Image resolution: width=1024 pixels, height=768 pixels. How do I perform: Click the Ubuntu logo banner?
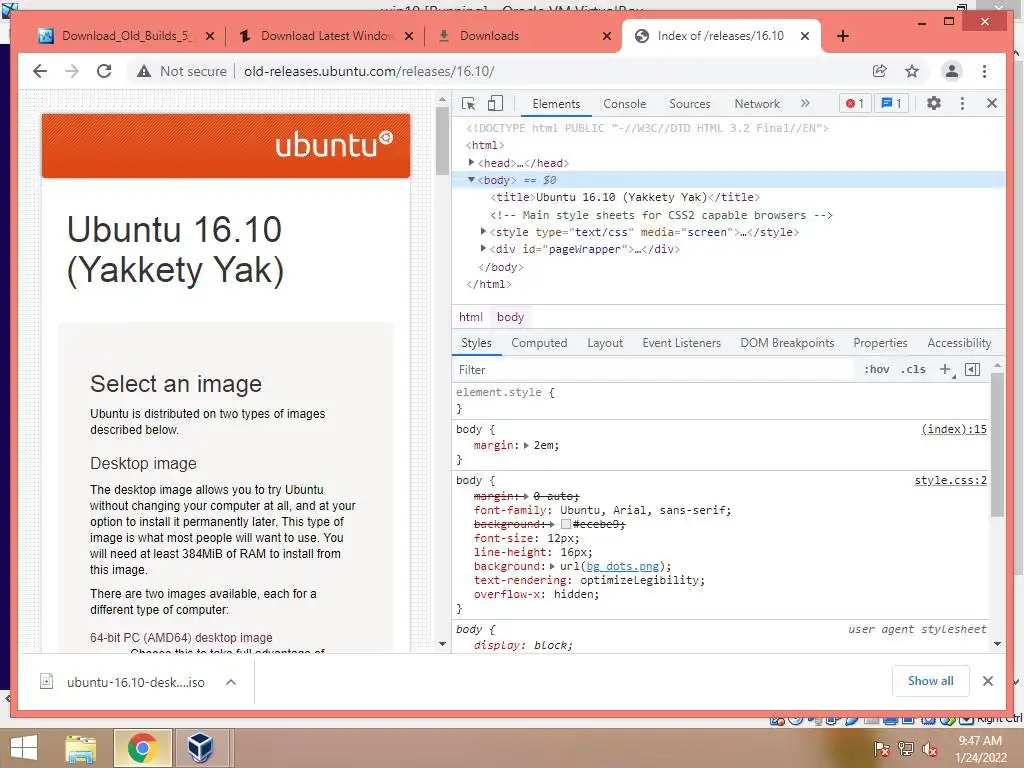(x=226, y=146)
